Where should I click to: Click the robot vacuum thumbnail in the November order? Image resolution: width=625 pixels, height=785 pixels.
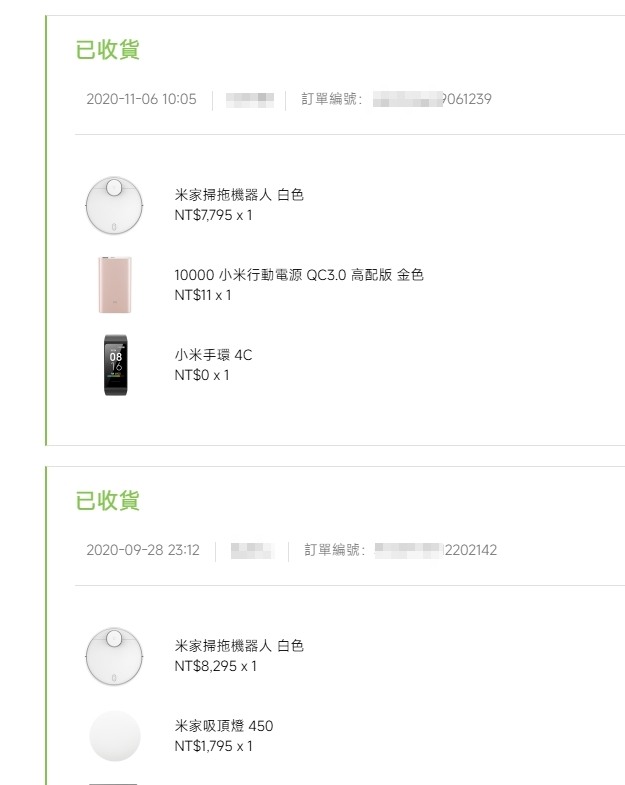click(x=113, y=205)
